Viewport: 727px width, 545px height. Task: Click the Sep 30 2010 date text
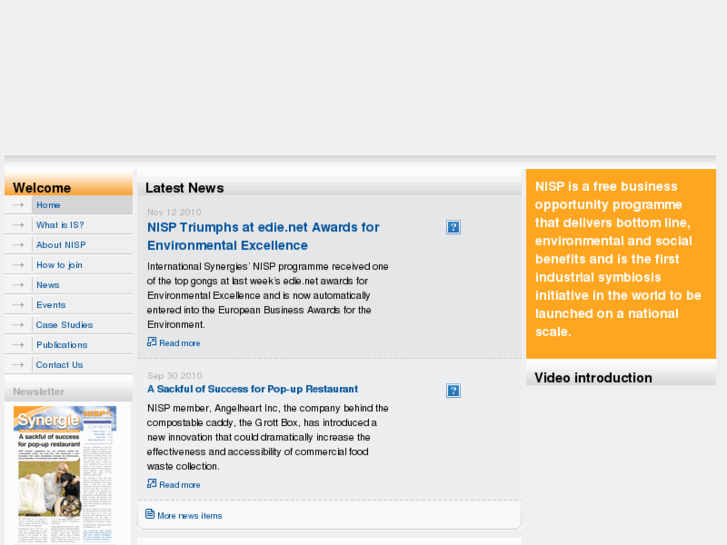click(x=174, y=376)
